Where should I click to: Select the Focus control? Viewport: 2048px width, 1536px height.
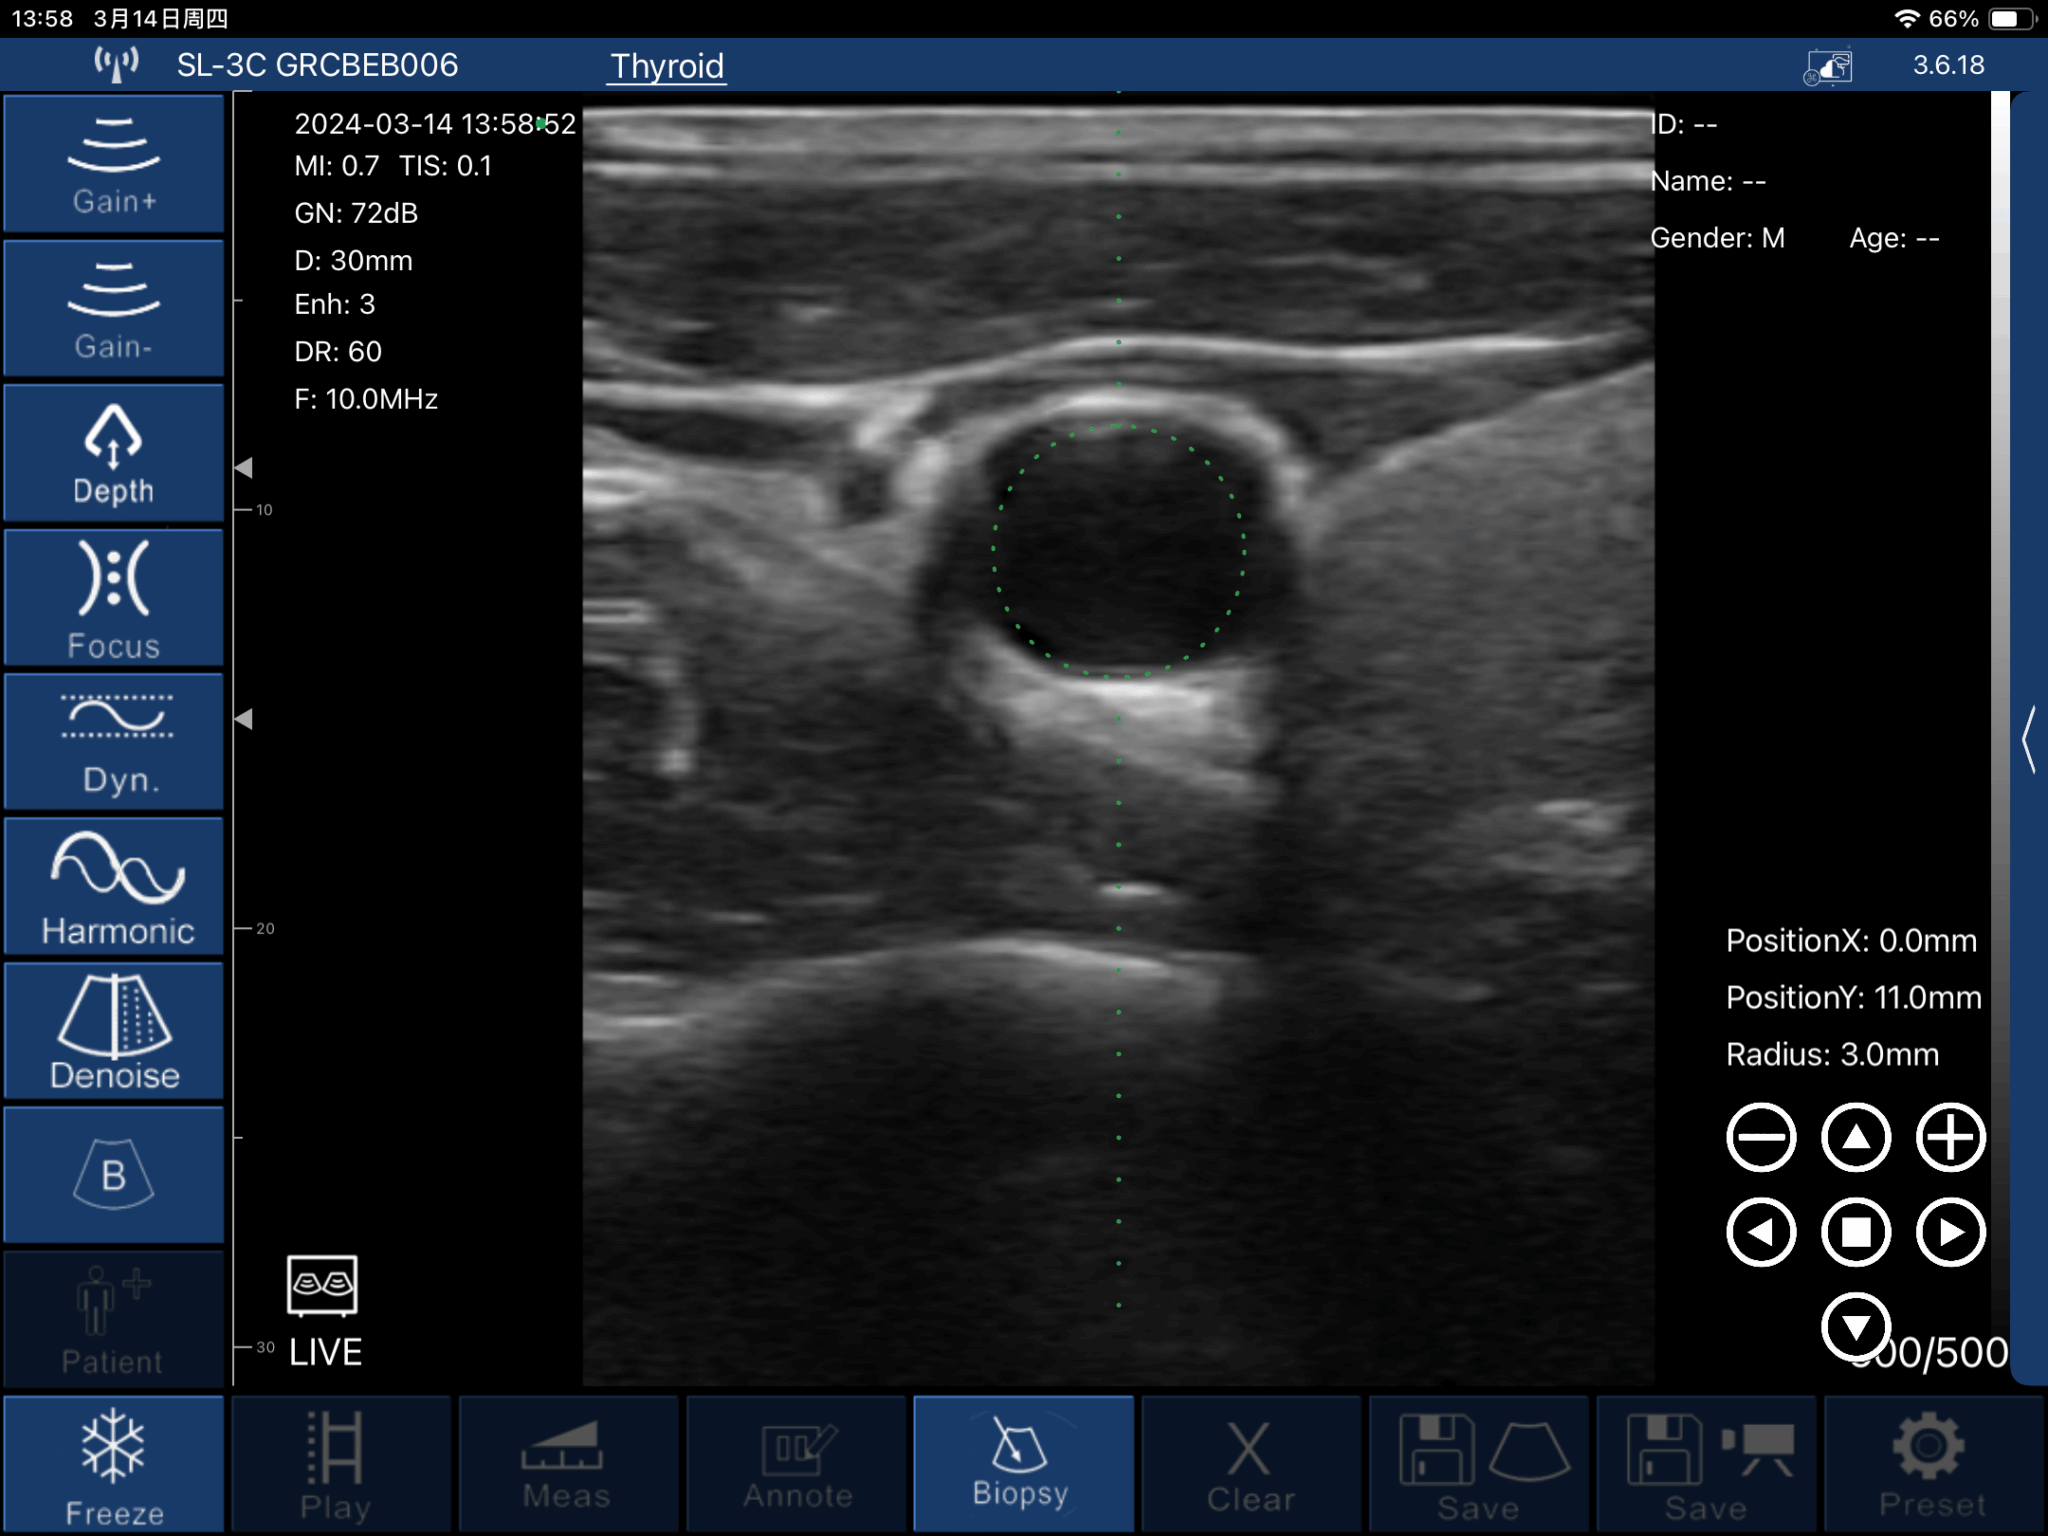click(x=113, y=597)
